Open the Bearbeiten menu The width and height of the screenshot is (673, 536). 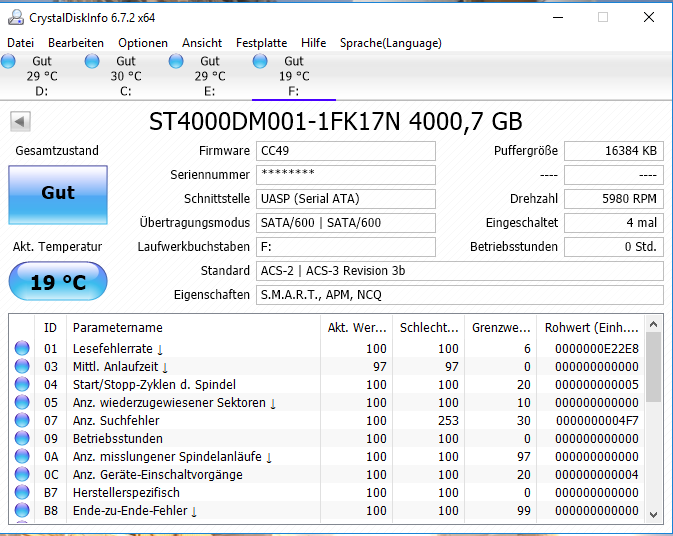coord(76,43)
